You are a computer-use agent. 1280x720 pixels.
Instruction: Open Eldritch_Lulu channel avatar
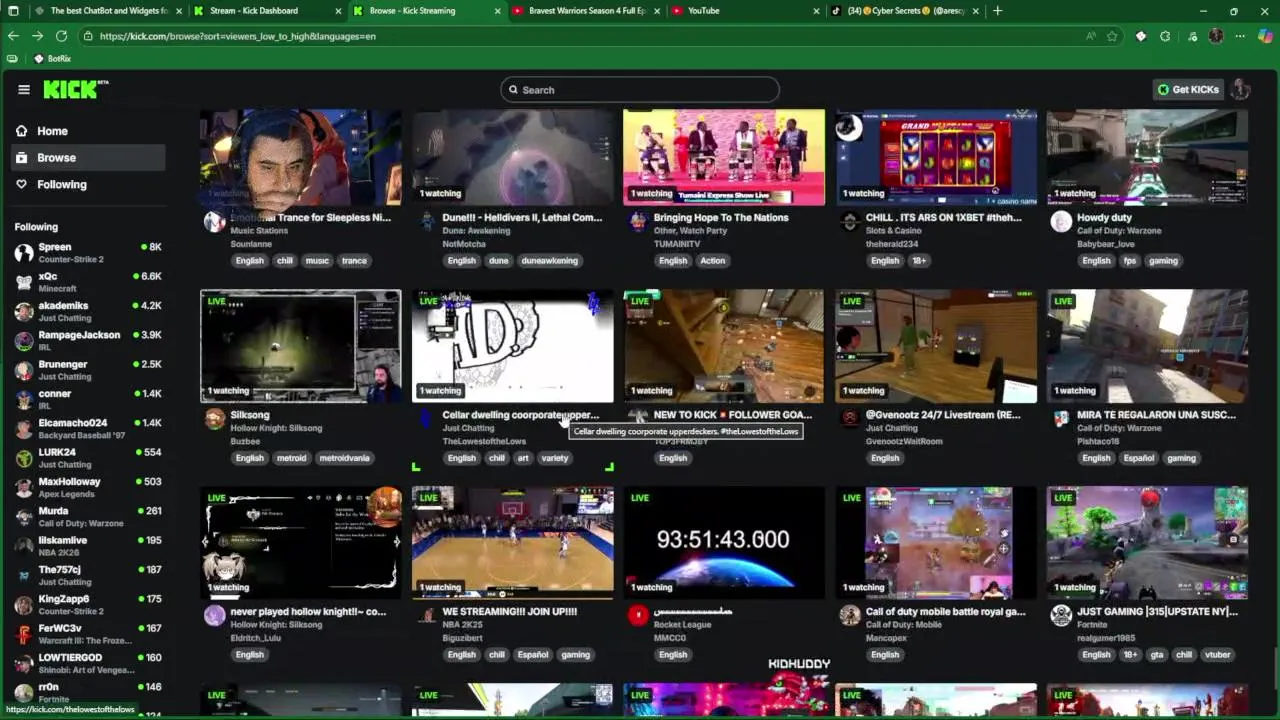pyautogui.click(x=214, y=615)
